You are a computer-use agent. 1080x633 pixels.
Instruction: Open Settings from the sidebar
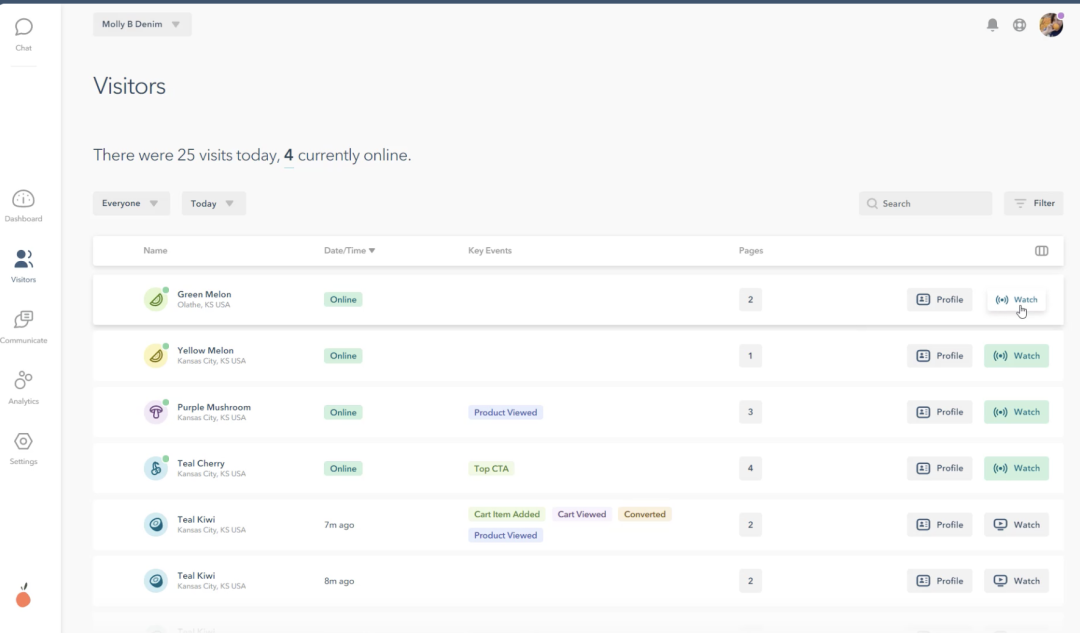24,447
